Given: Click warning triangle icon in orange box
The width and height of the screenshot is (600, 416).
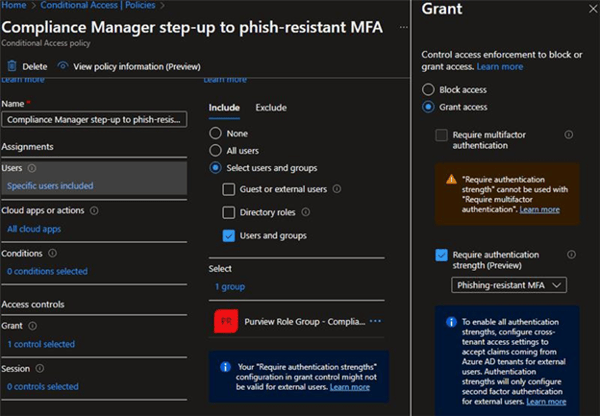Looking at the screenshot, I should [x=452, y=179].
